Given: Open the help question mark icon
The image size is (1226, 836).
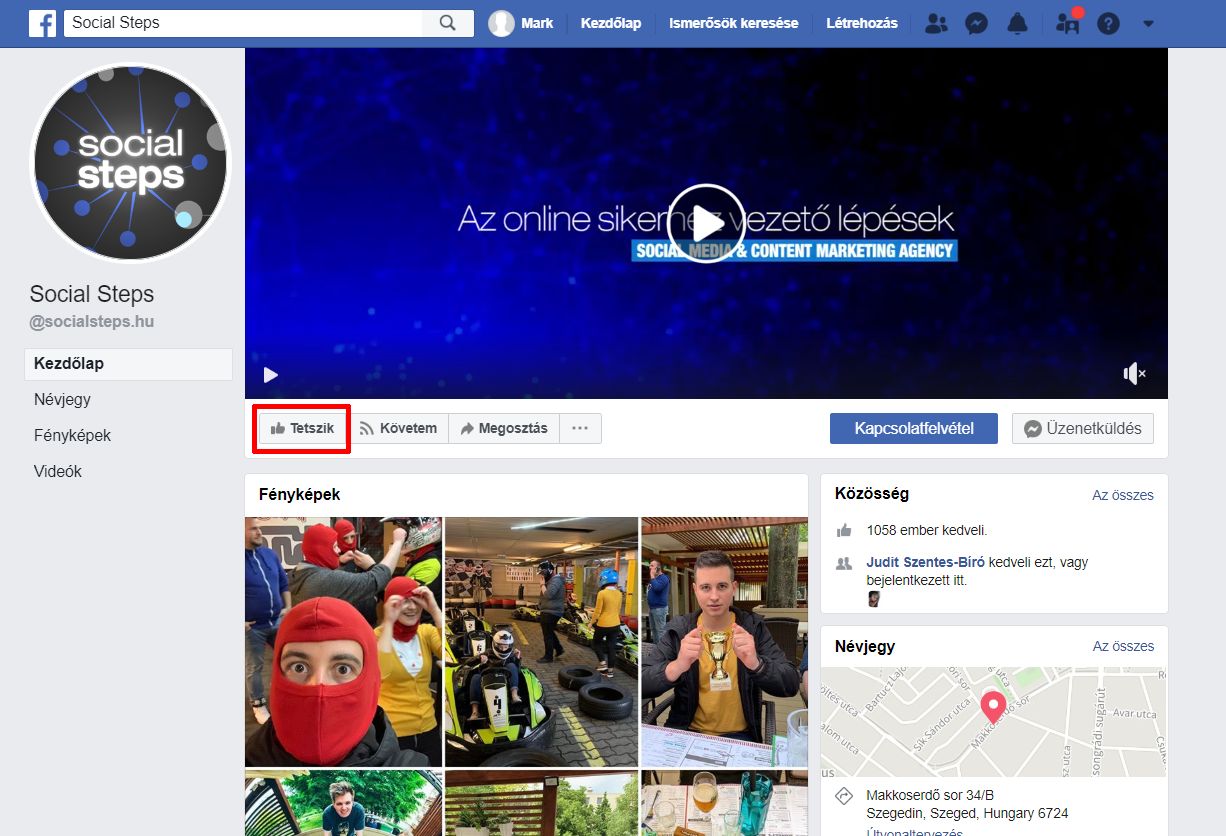Looking at the screenshot, I should [x=1108, y=24].
